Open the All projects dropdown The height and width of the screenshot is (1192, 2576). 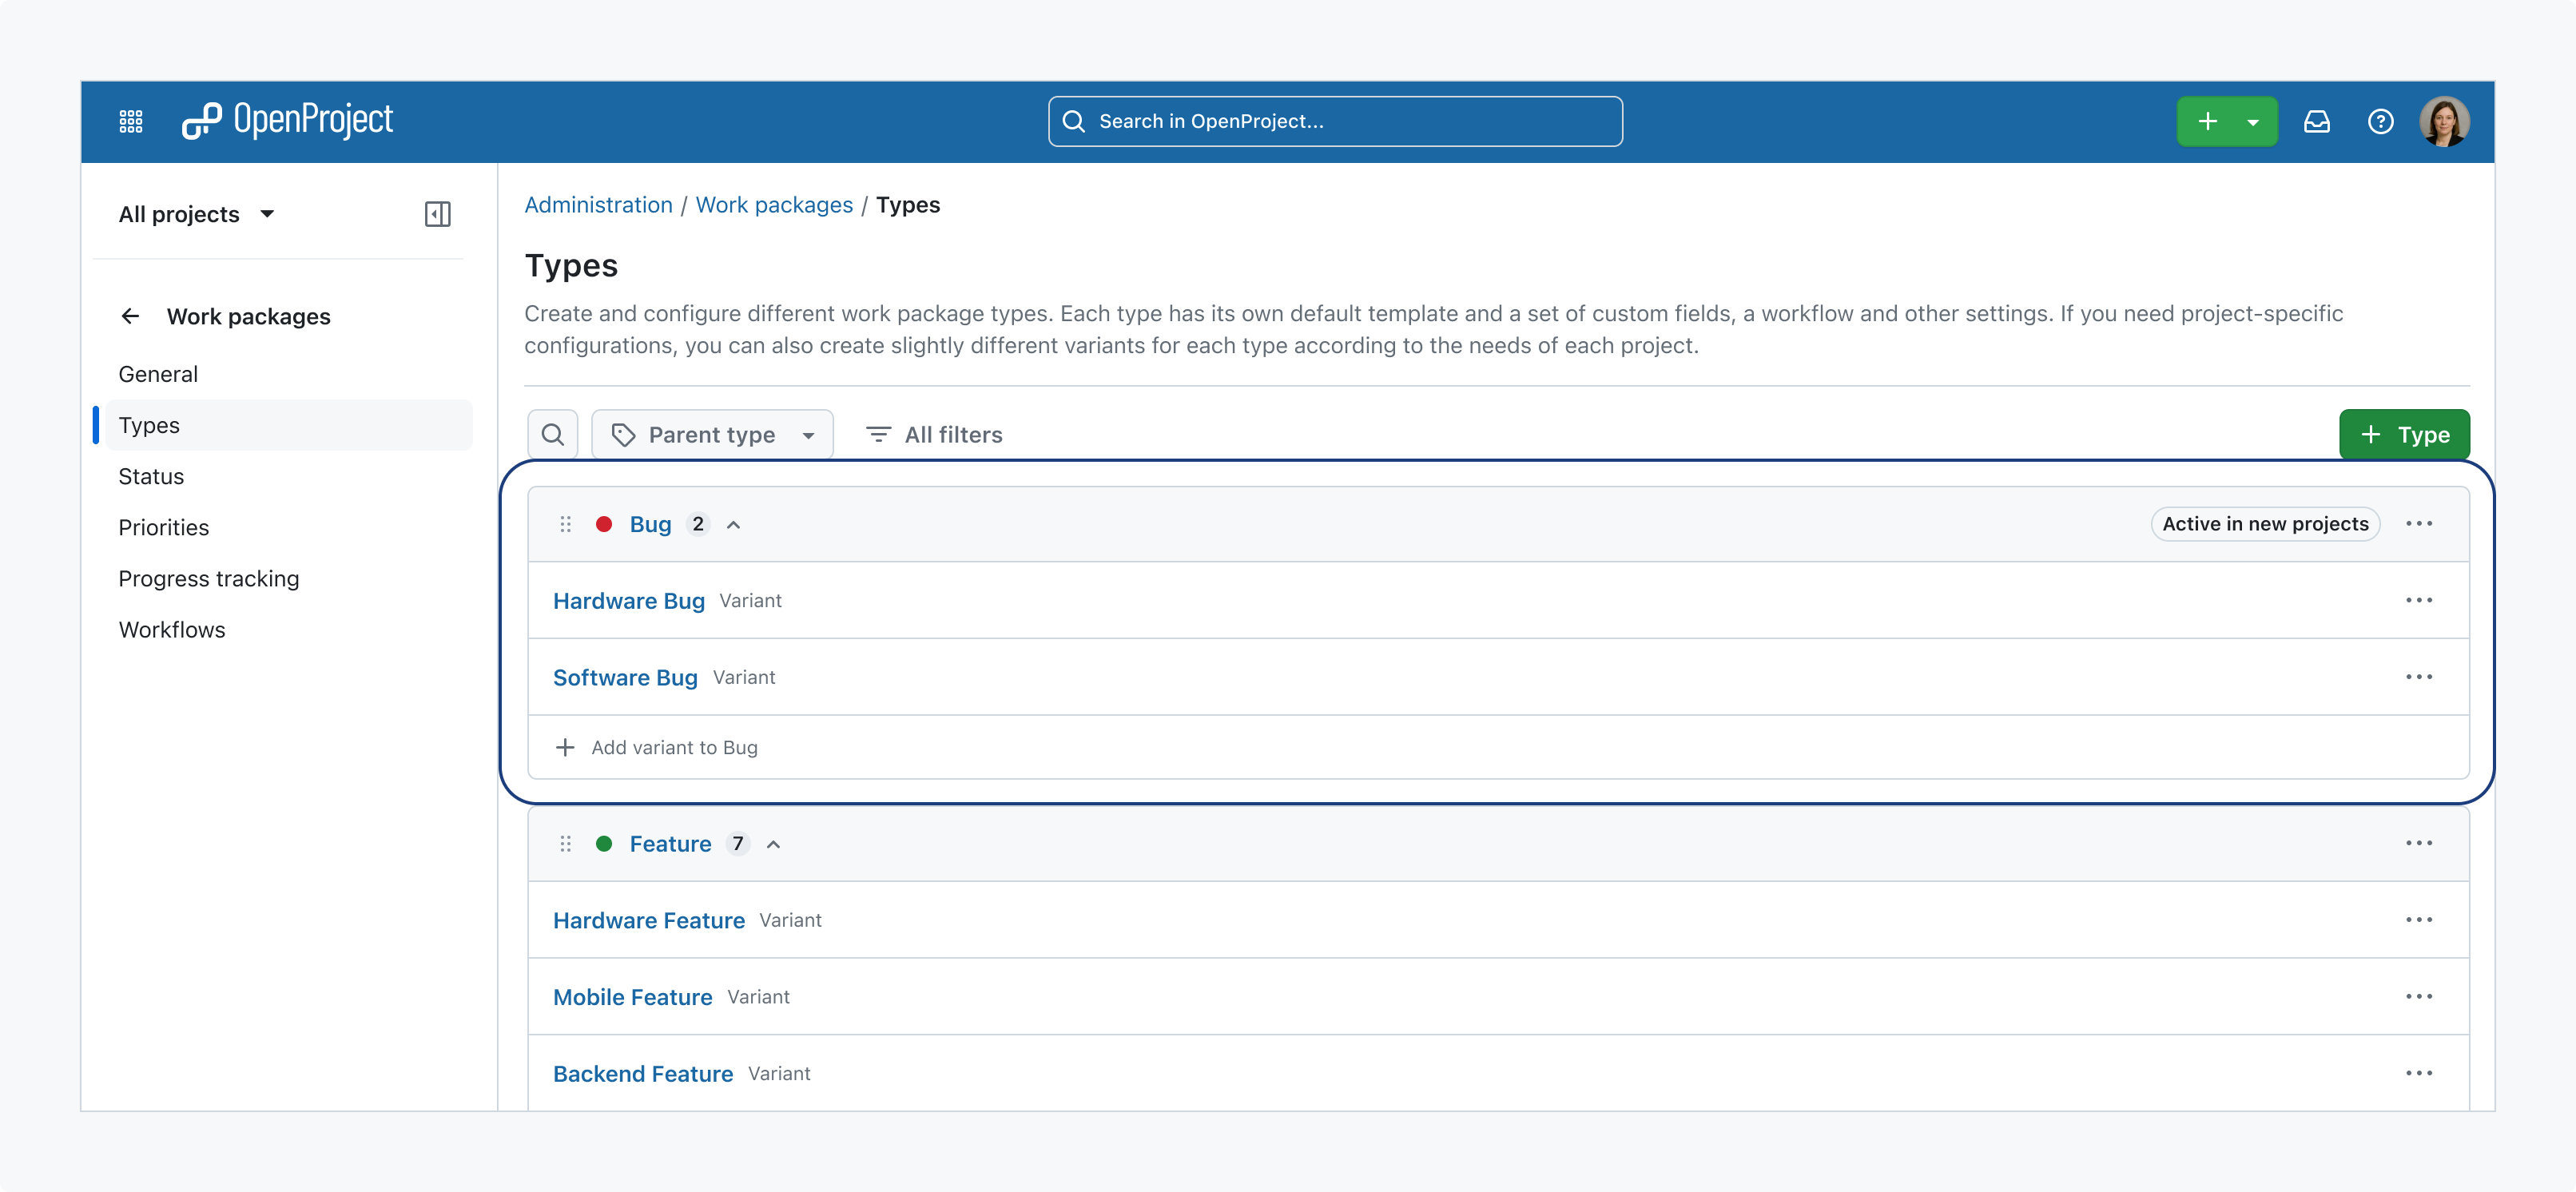point(197,214)
